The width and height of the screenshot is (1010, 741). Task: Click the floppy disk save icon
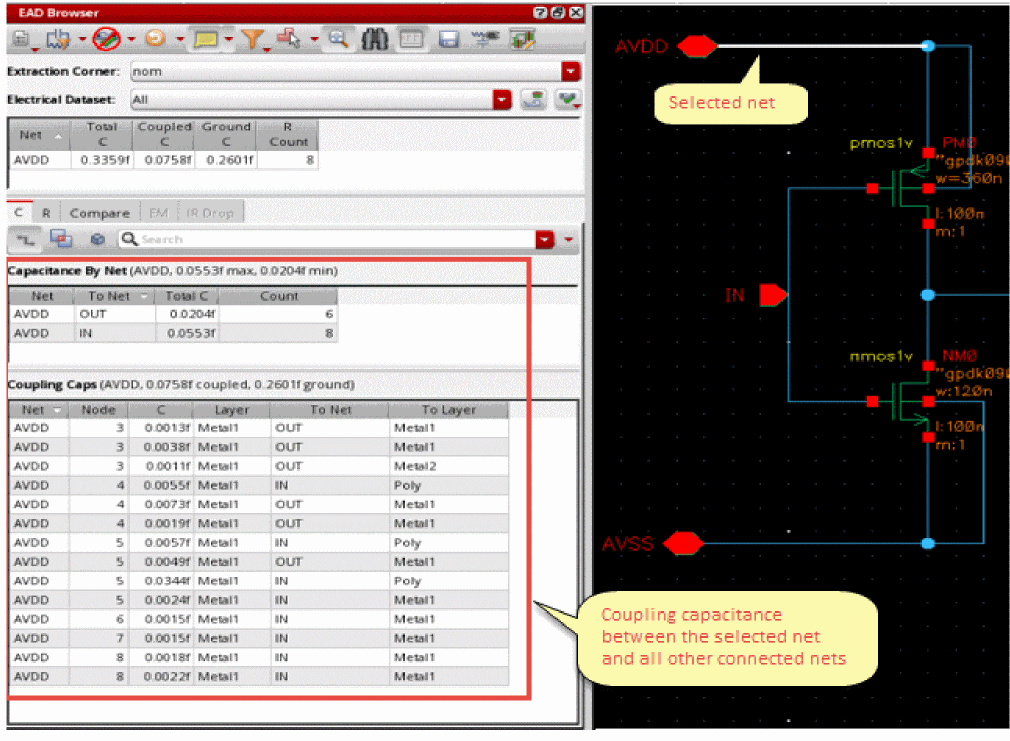(449, 40)
